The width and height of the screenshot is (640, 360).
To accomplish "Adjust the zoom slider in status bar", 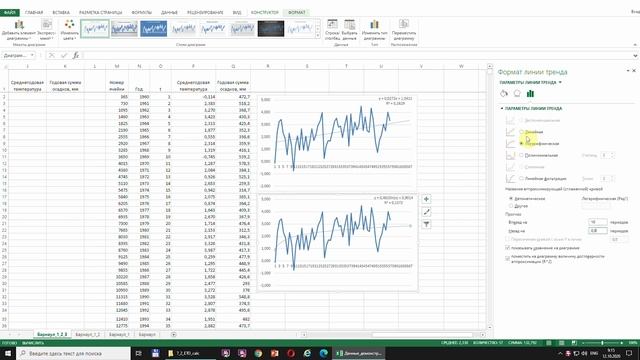I will 602,343.
